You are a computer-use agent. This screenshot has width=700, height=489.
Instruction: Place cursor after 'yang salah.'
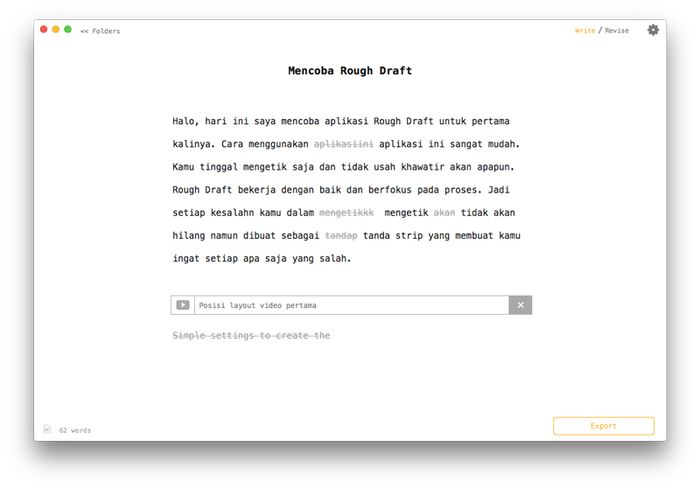(352, 259)
